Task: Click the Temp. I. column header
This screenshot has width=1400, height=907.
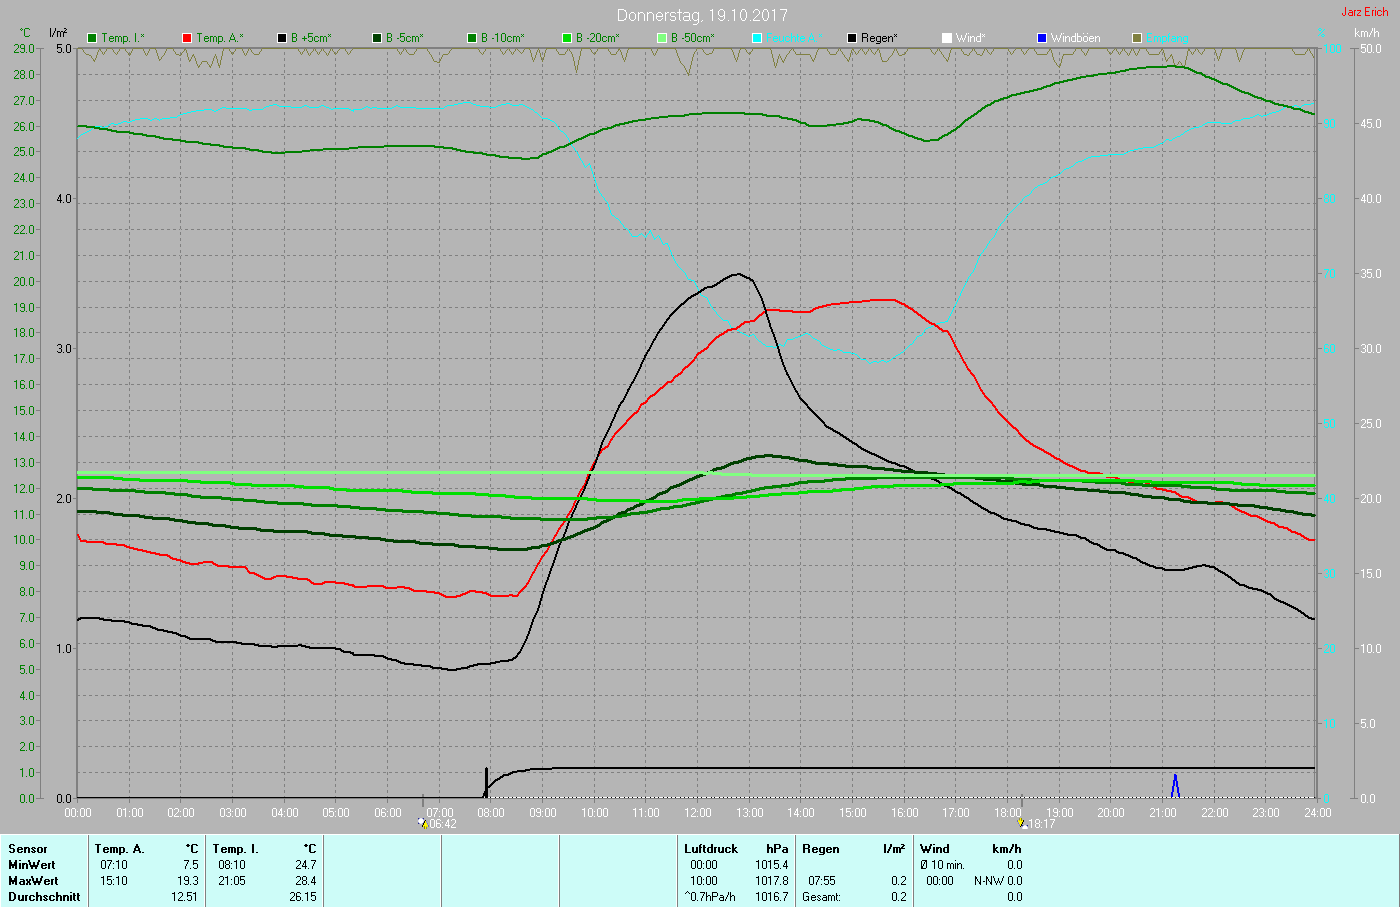Action: [235, 849]
